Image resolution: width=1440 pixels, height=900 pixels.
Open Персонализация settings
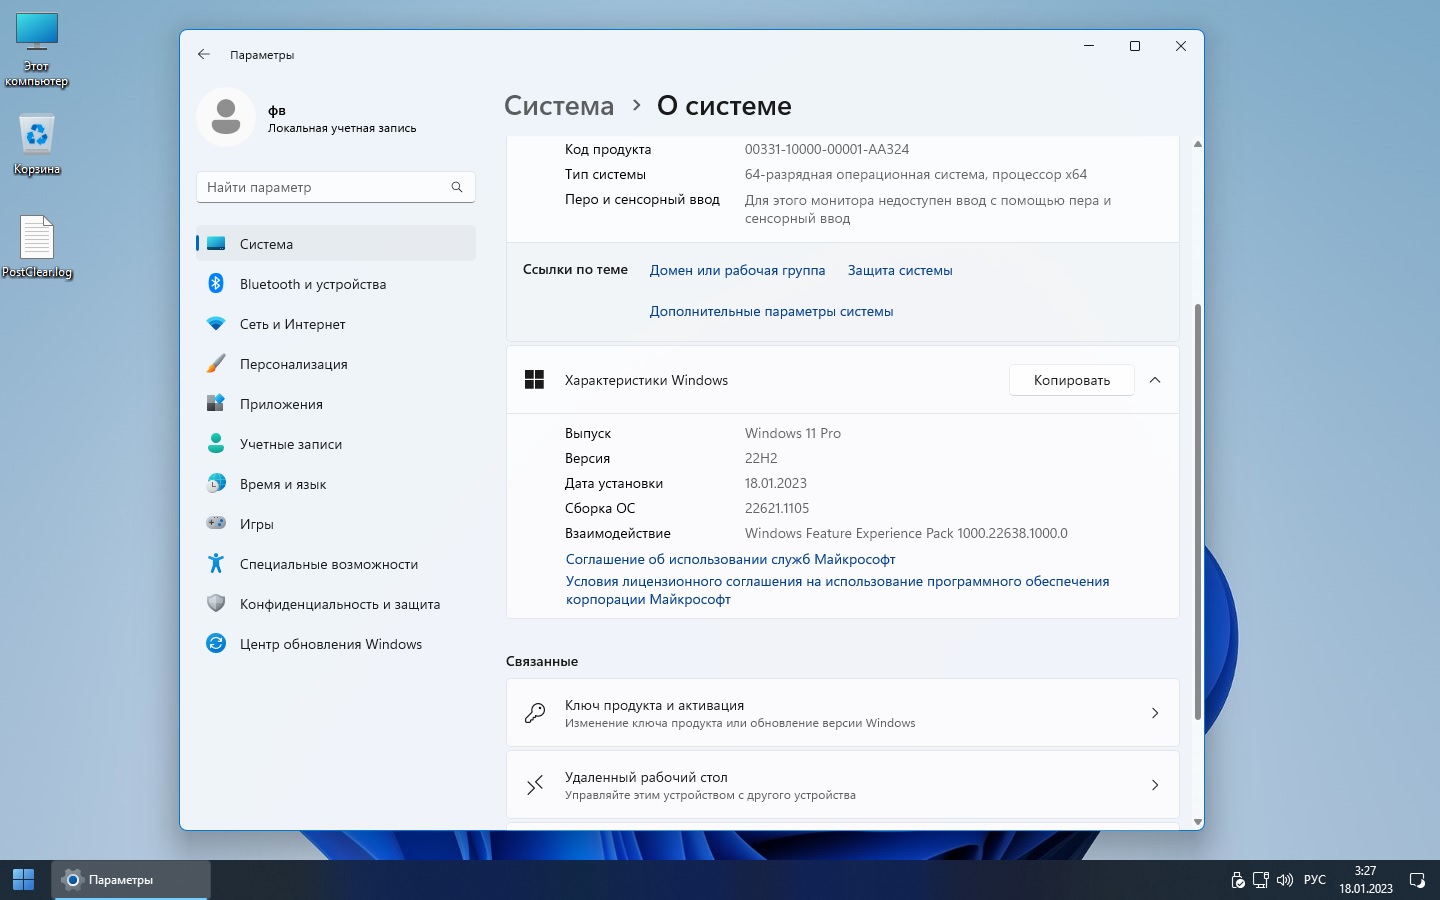coord(336,364)
